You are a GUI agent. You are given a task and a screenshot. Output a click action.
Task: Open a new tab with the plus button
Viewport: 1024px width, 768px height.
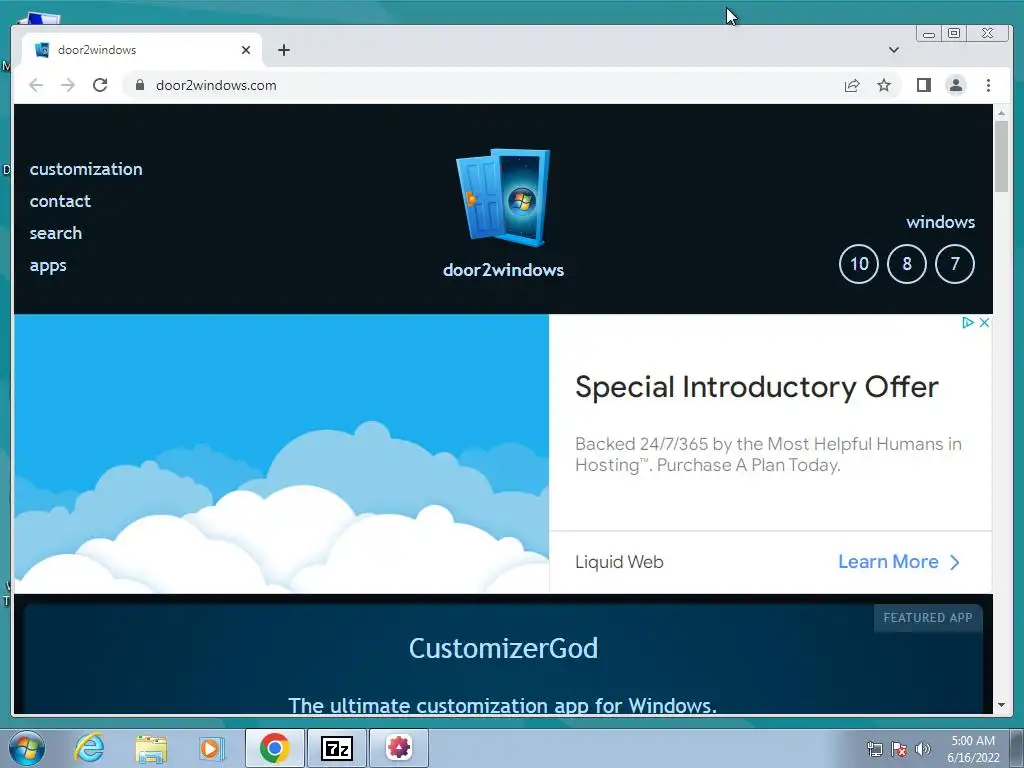283,50
